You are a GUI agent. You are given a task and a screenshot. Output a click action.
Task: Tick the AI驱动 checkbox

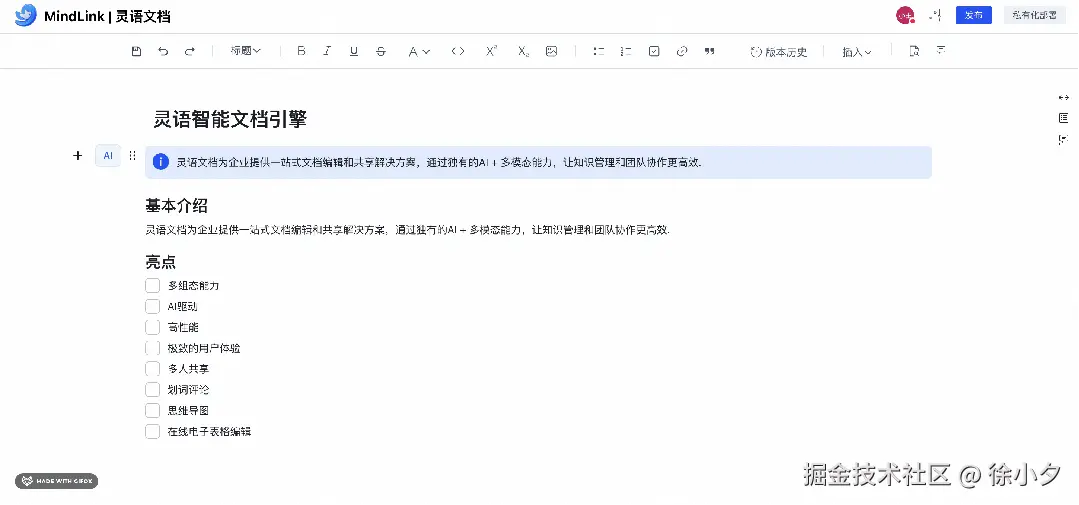tap(153, 306)
